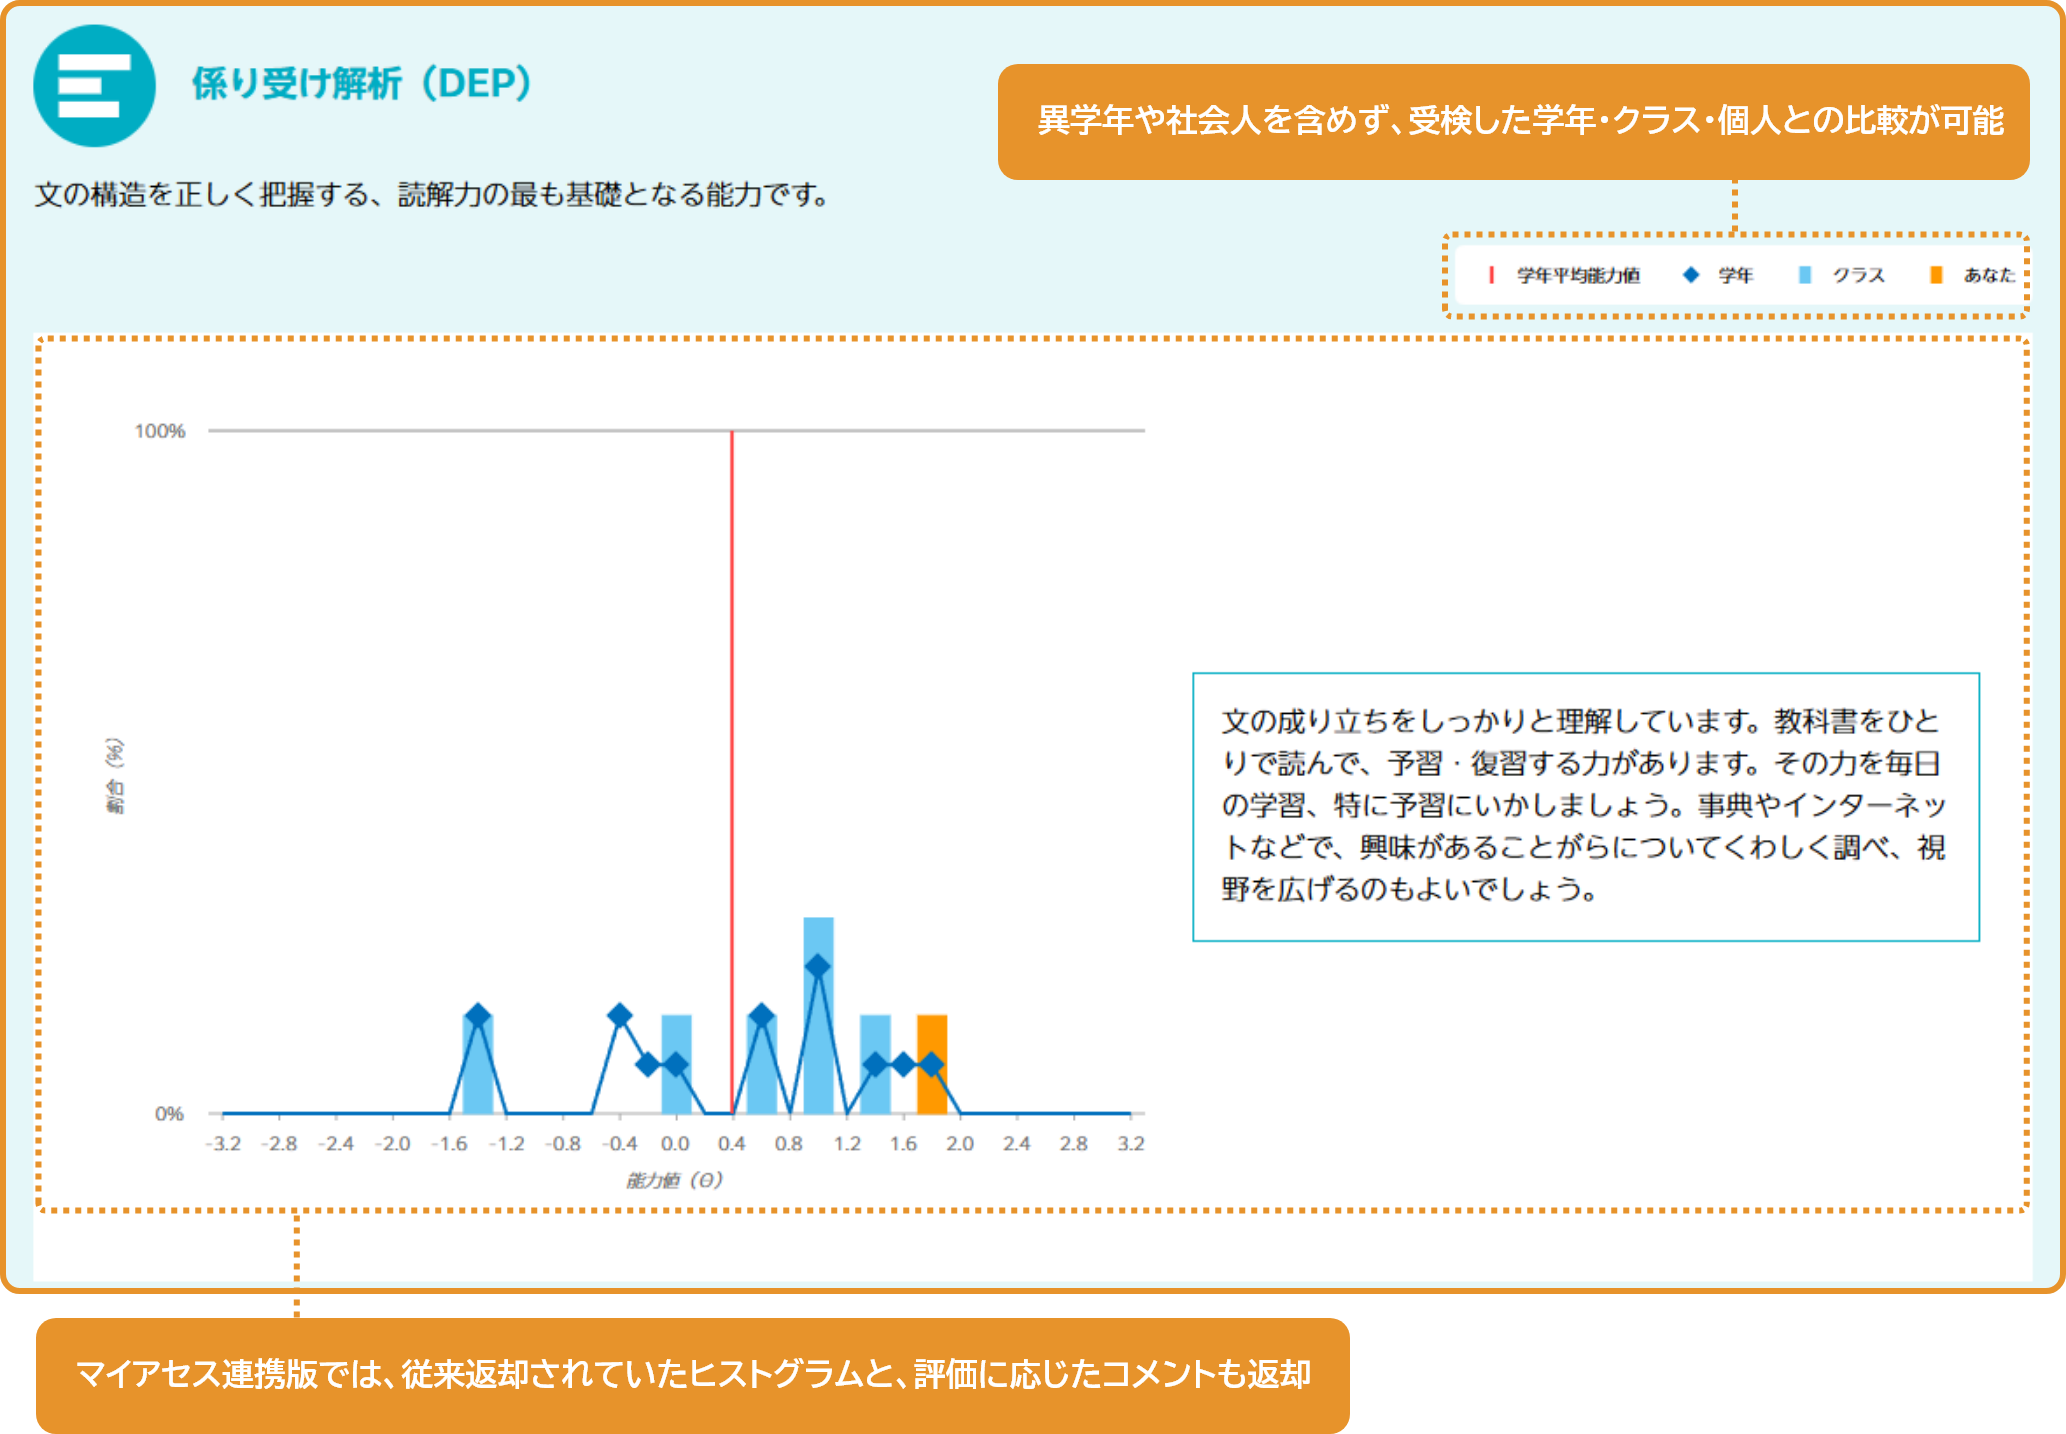
Task: Click the evaluation comment text box
Action: click(1586, 807)
